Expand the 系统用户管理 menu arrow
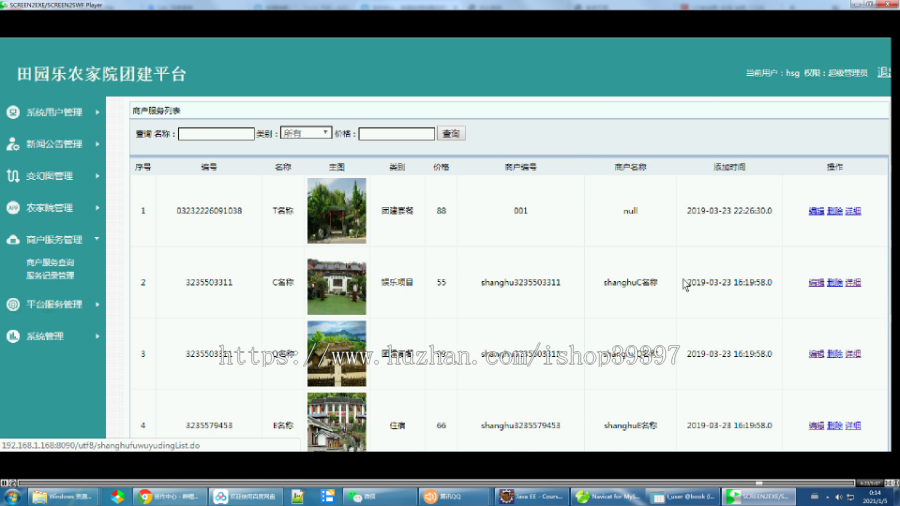 [97, 112]
